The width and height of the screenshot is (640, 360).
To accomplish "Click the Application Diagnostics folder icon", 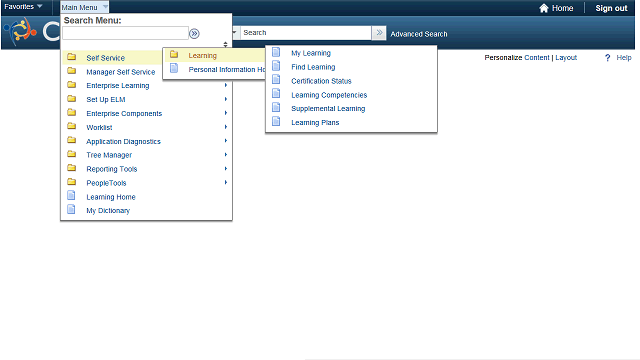I will coord(71,140).
